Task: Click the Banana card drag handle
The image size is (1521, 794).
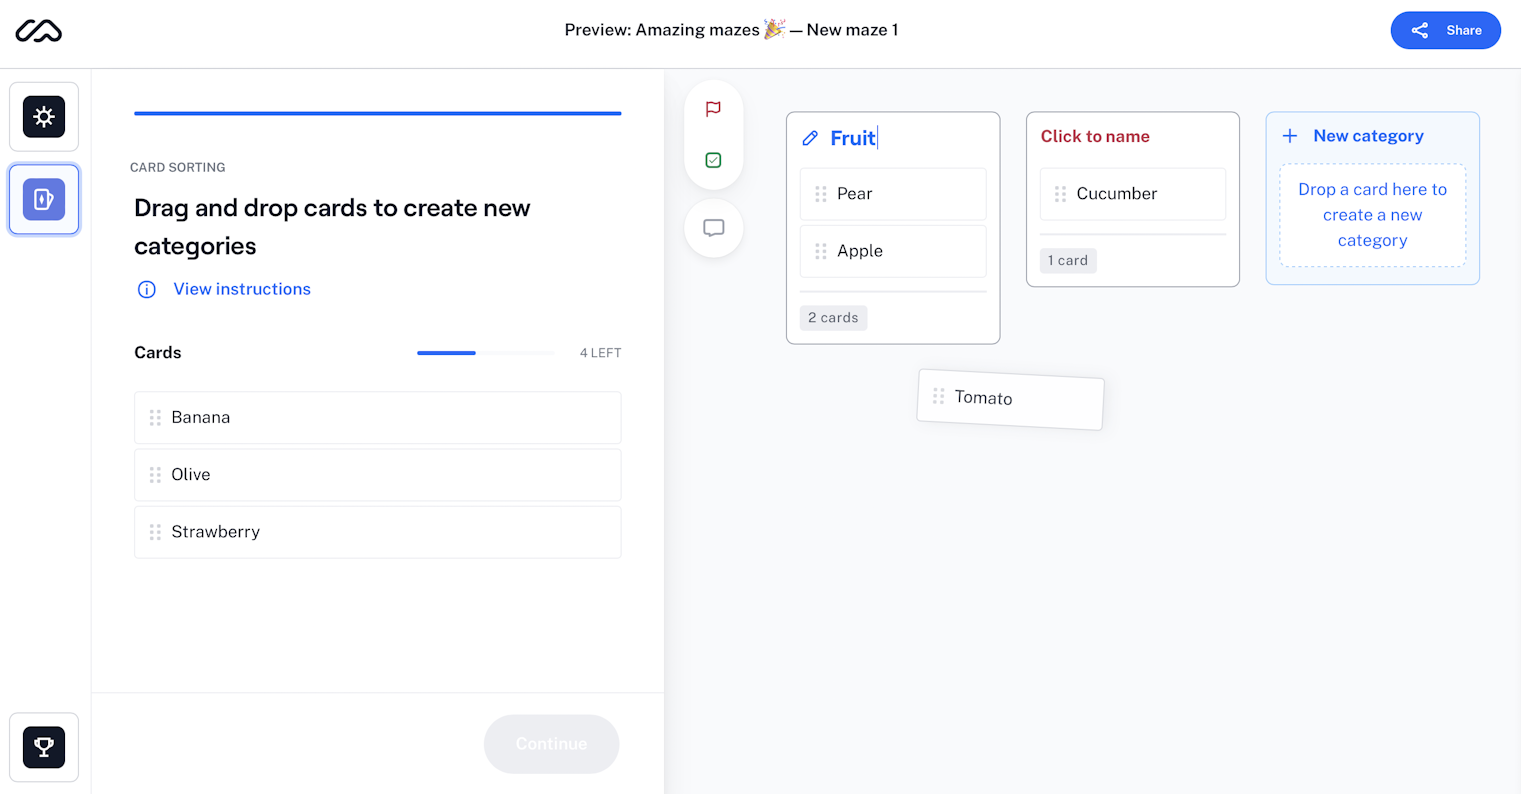Action: click(x=155, y=417)
